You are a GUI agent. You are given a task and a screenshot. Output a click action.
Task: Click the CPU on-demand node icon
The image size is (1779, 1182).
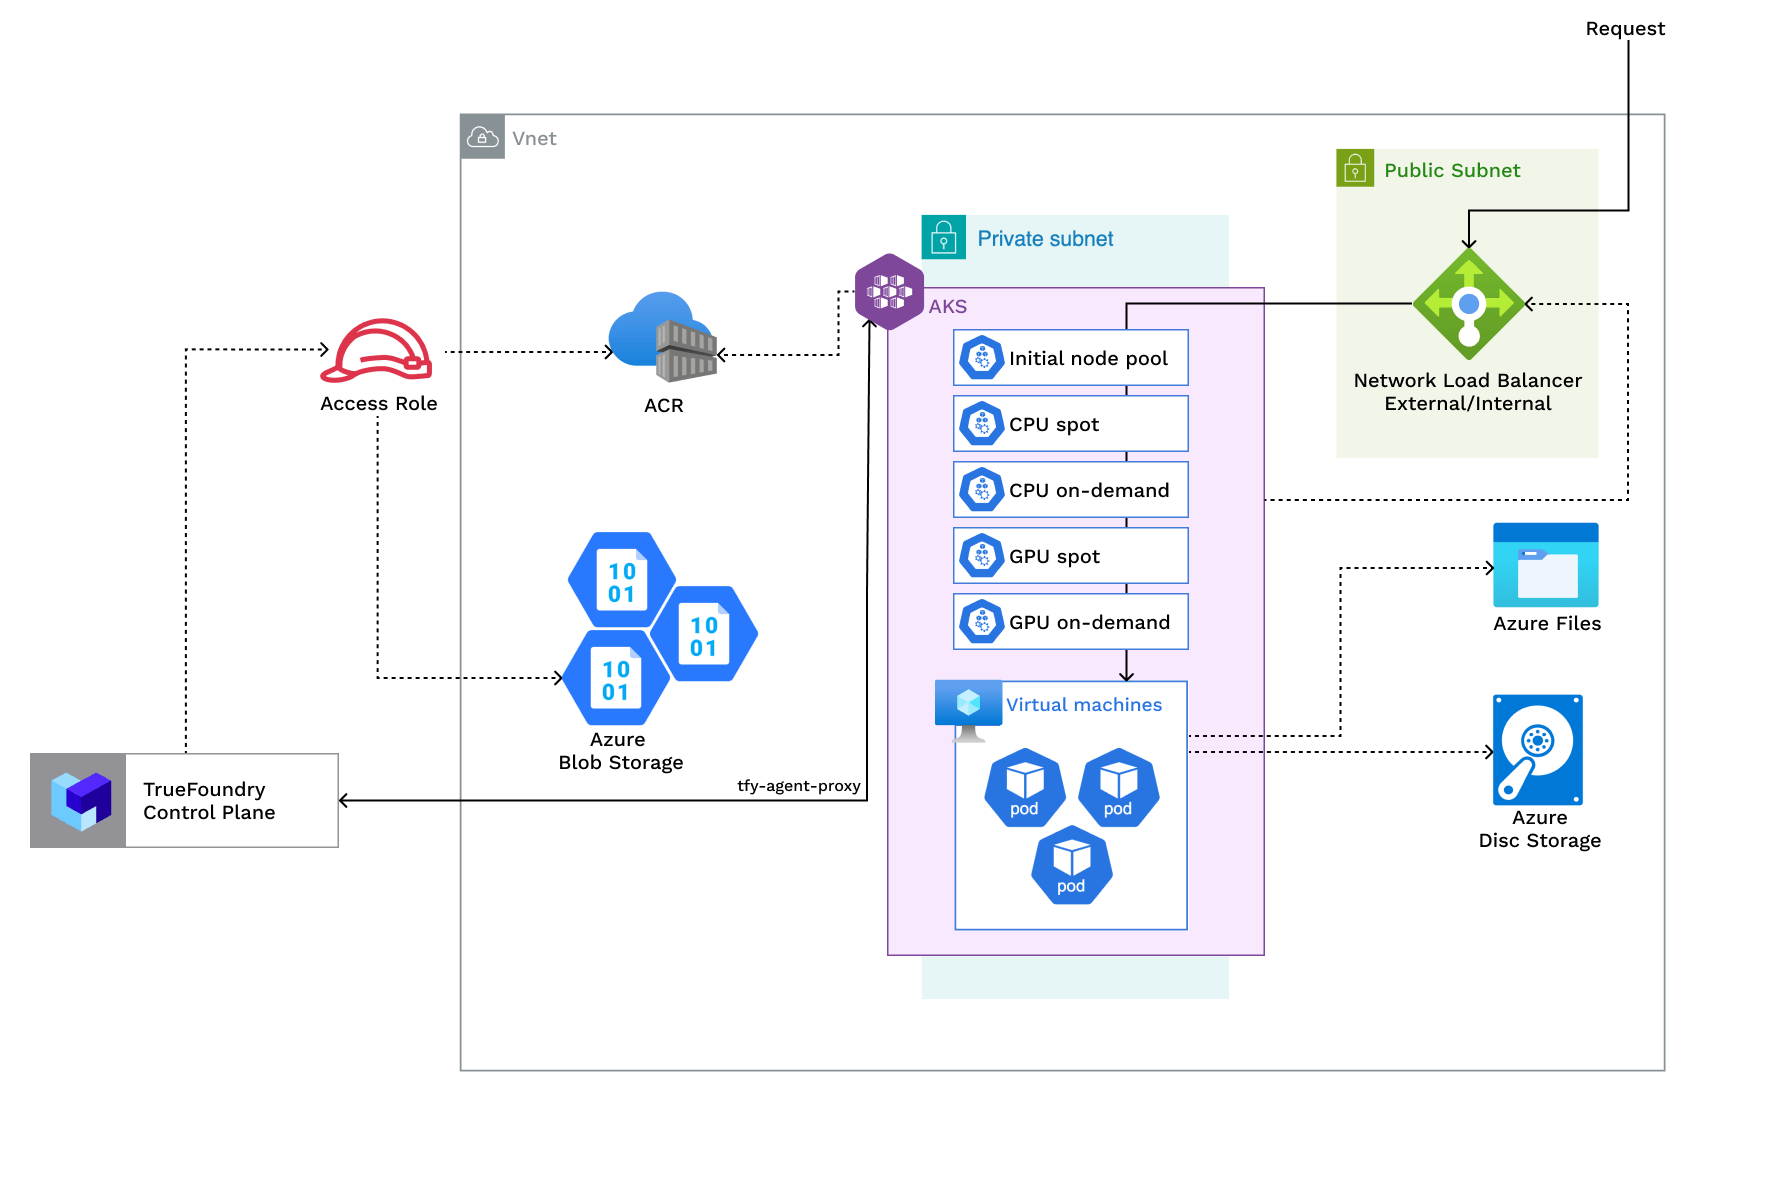982,490
